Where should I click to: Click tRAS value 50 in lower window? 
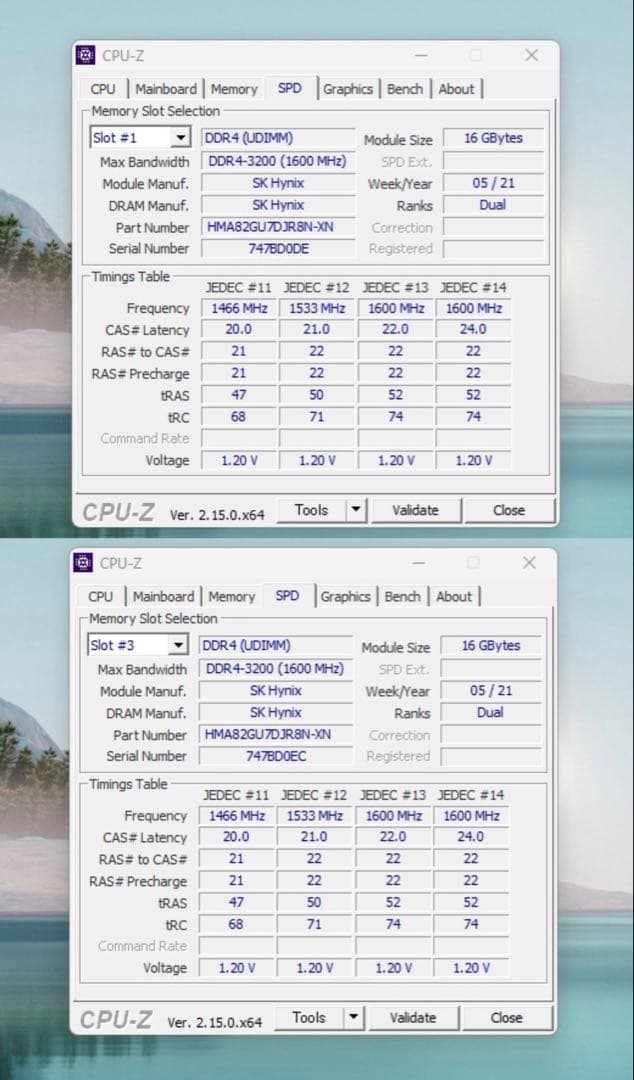coord(314,902)
